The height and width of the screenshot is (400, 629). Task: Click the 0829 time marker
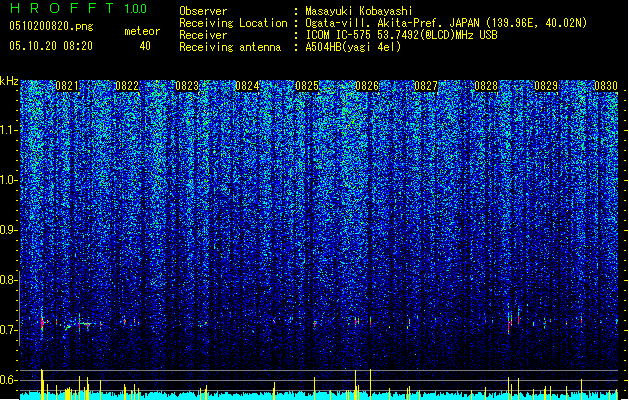tap(546, 86)
